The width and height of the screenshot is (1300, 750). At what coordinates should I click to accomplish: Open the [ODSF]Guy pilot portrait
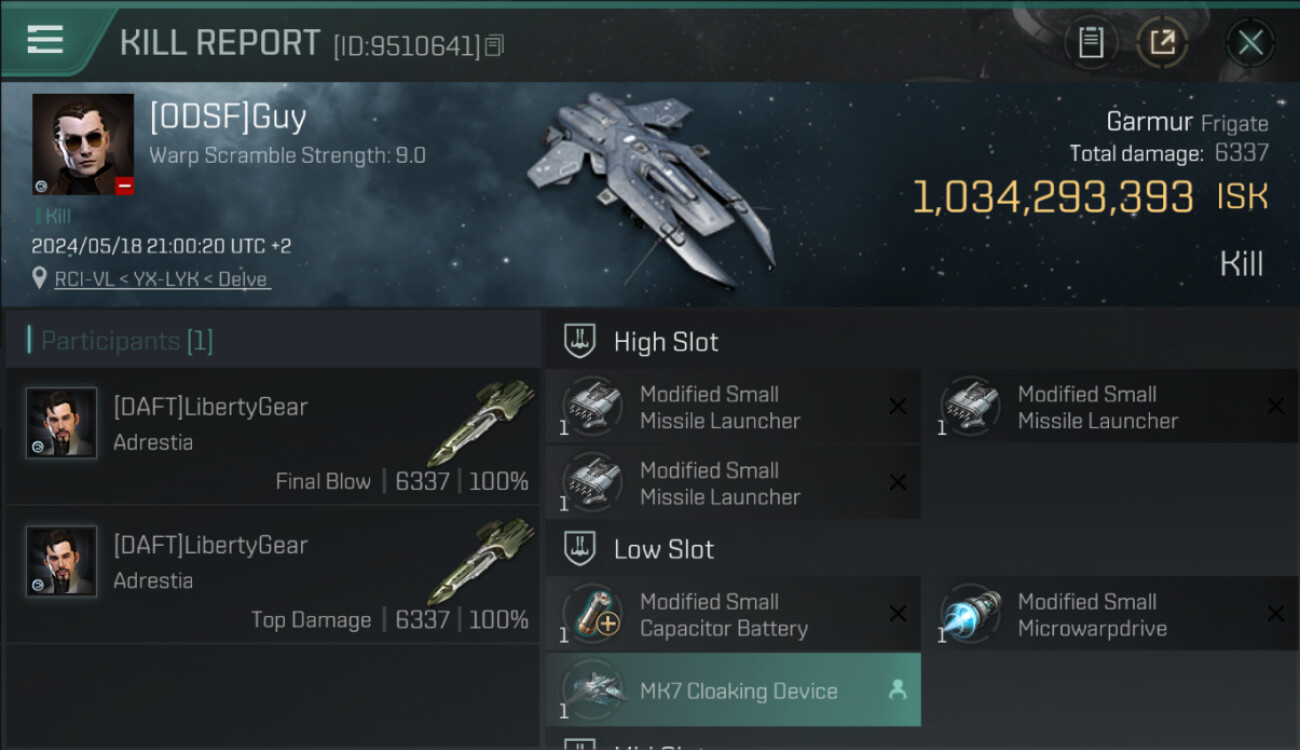click(x=83, y=145)
